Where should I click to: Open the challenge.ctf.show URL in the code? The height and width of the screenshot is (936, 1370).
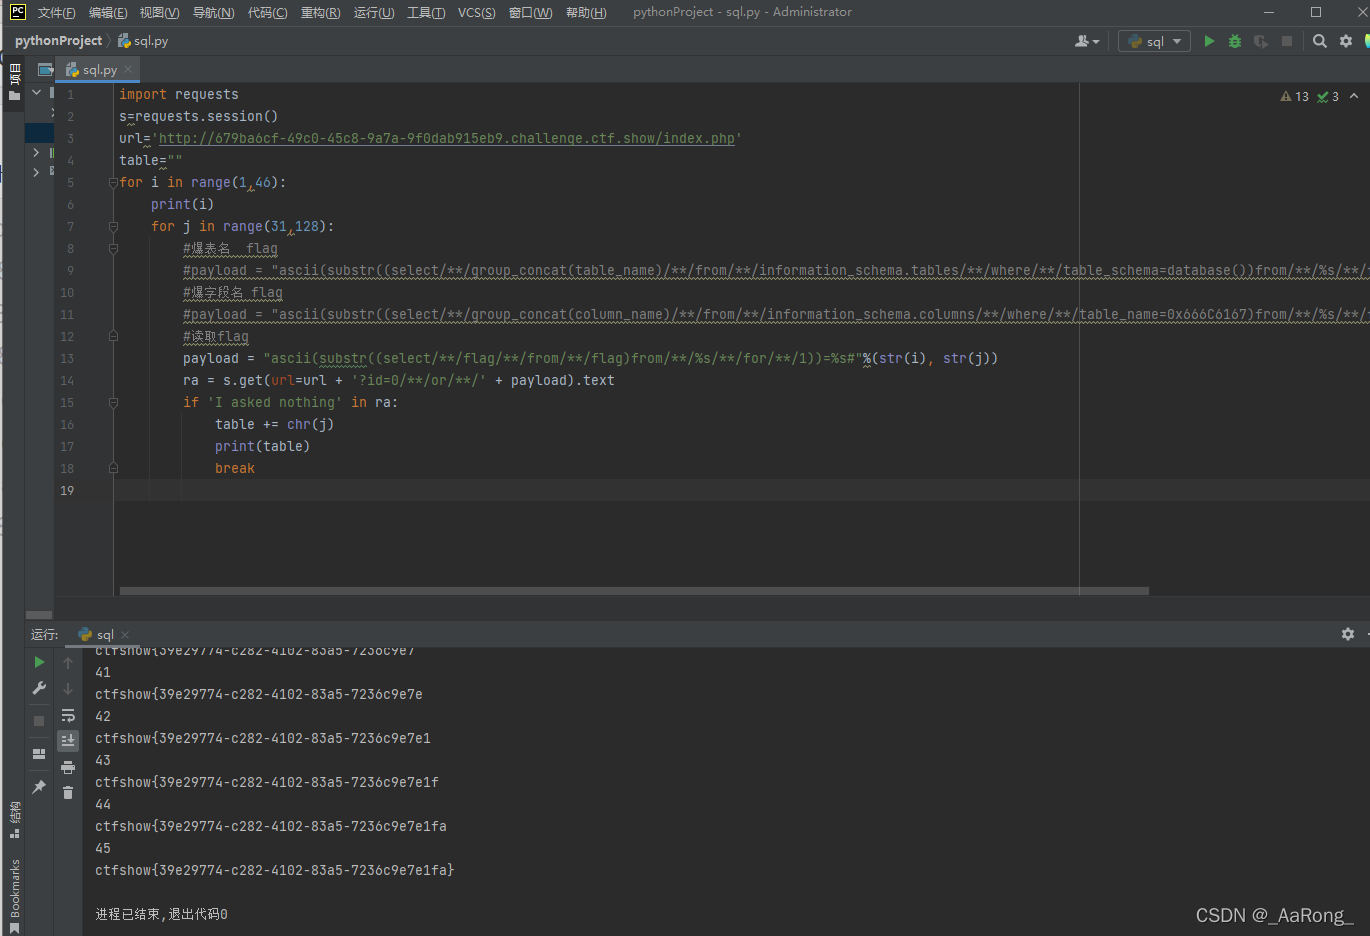[447, 138]
